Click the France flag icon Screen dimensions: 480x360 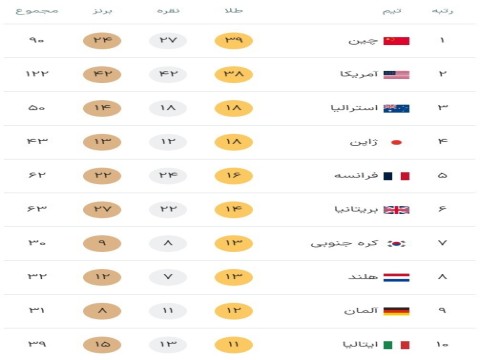[x=396, y=176]
